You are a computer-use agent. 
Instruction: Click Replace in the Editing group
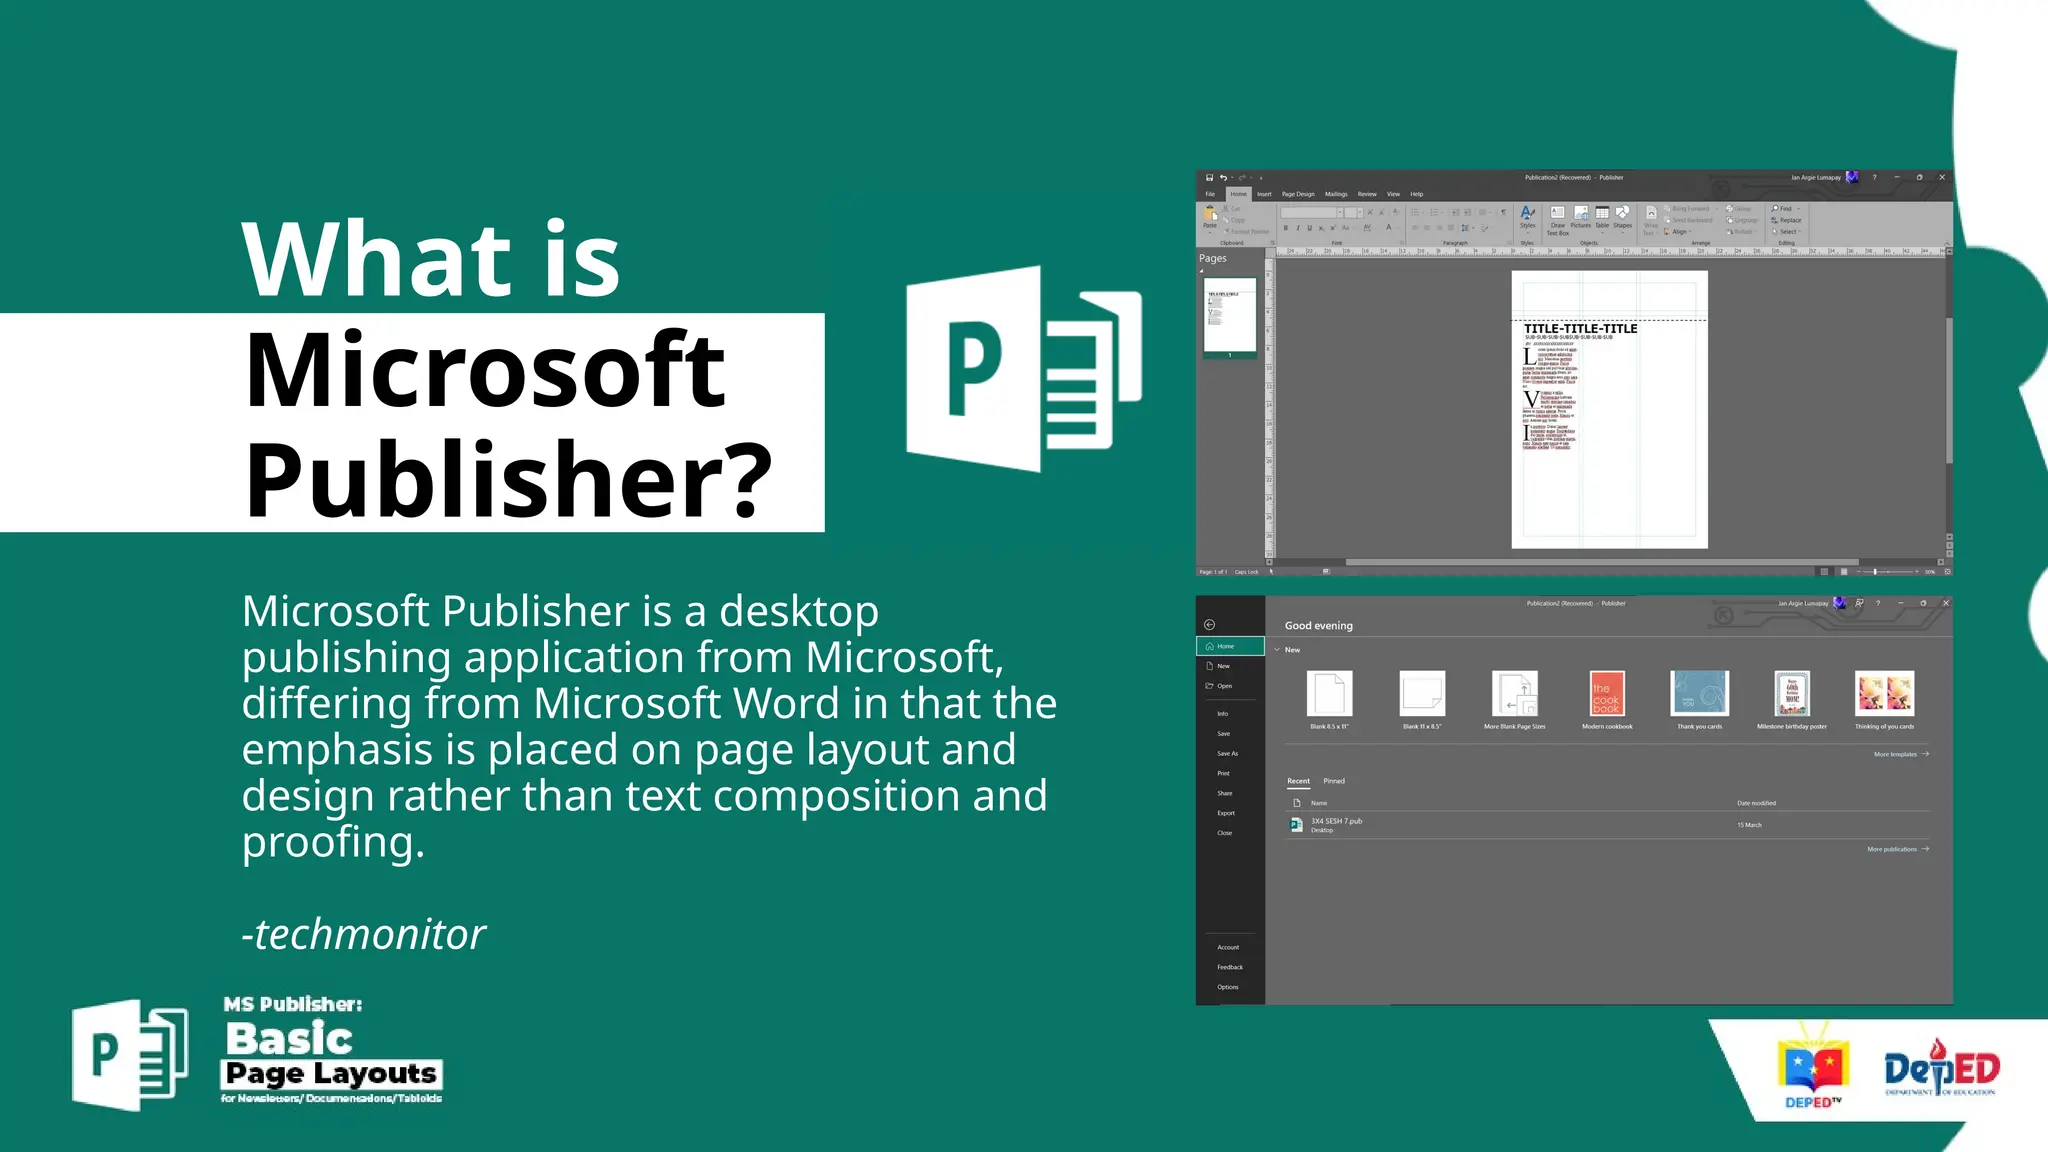click(1786, 220)
